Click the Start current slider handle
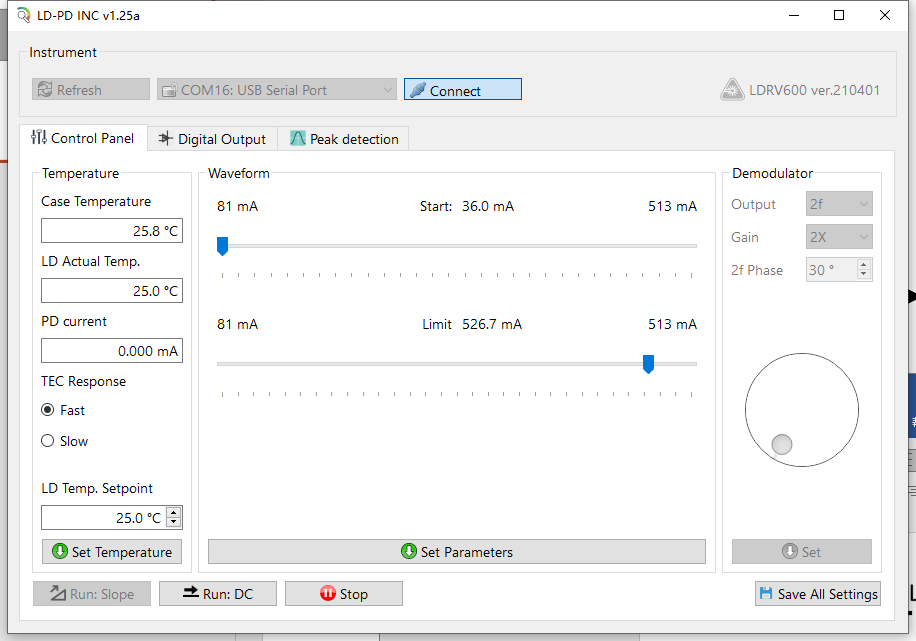This screenshot has width=916, height=641. point(223,246)
